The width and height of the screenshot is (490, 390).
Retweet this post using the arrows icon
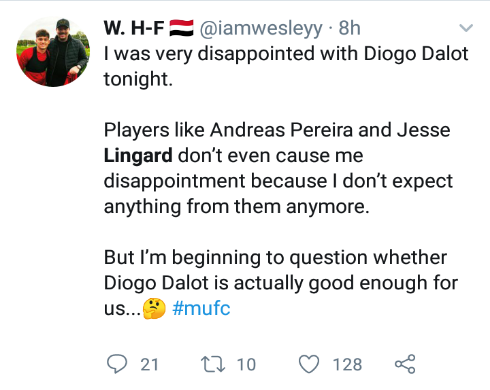[x=213, y=364]
